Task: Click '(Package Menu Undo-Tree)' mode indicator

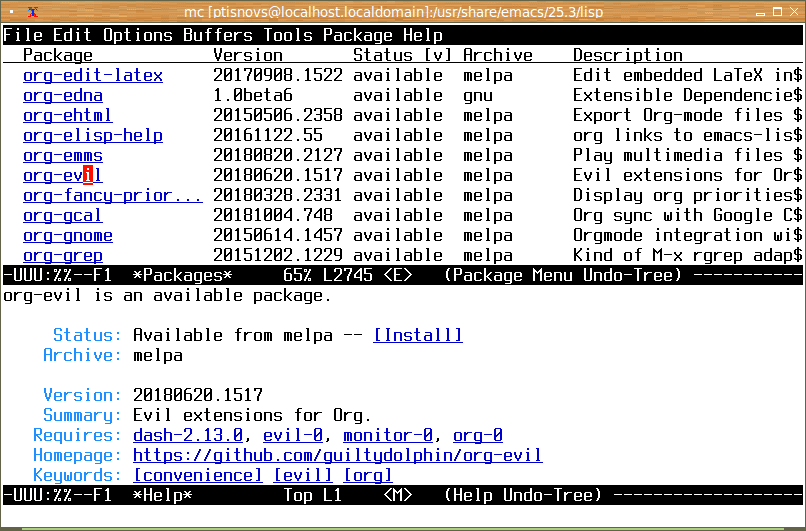Action: [563, 276]
